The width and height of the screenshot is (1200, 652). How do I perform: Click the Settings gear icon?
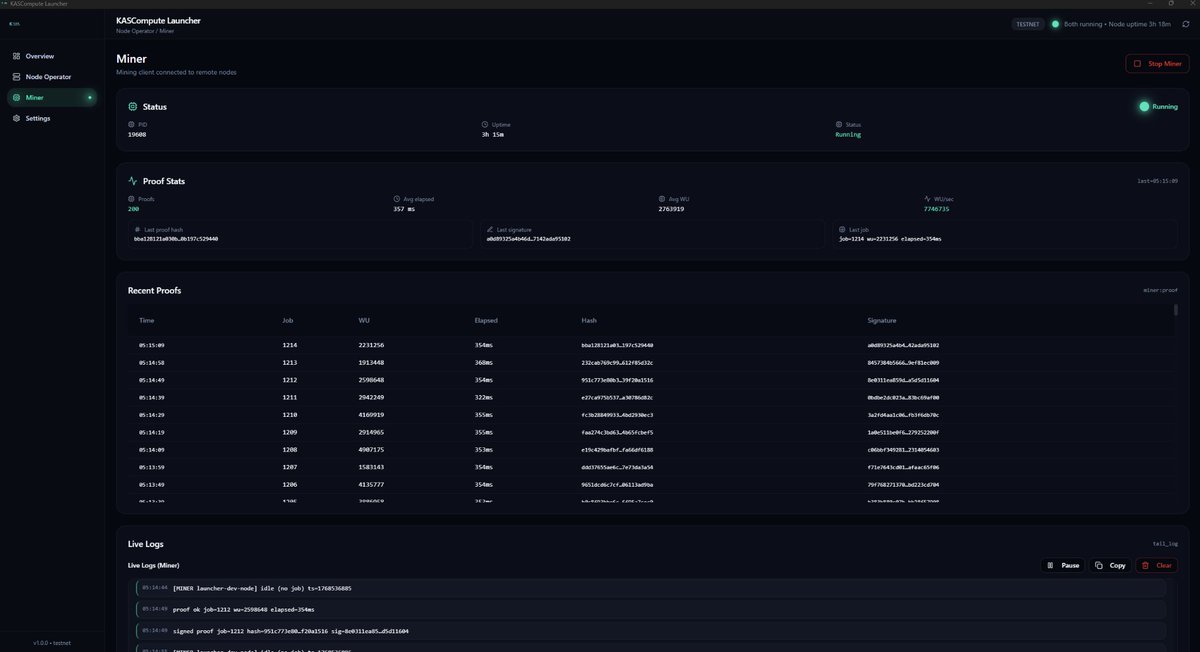(16, 118)
